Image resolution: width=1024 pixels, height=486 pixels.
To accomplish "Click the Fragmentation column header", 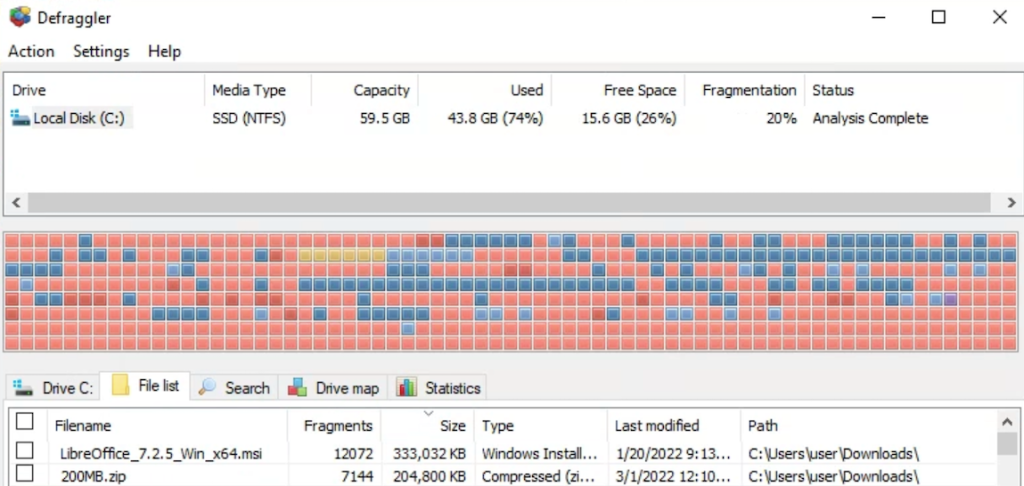I will coord(744,90).
